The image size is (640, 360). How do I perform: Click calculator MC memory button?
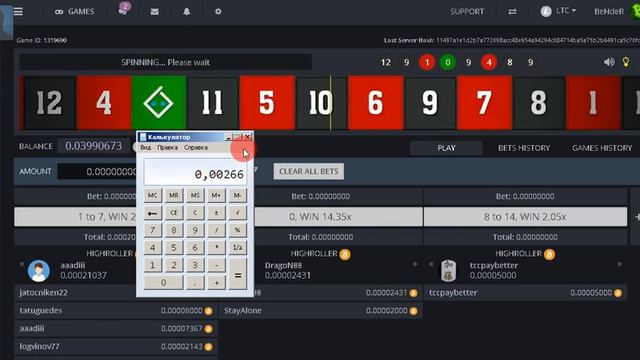click(x=153, y=196)
